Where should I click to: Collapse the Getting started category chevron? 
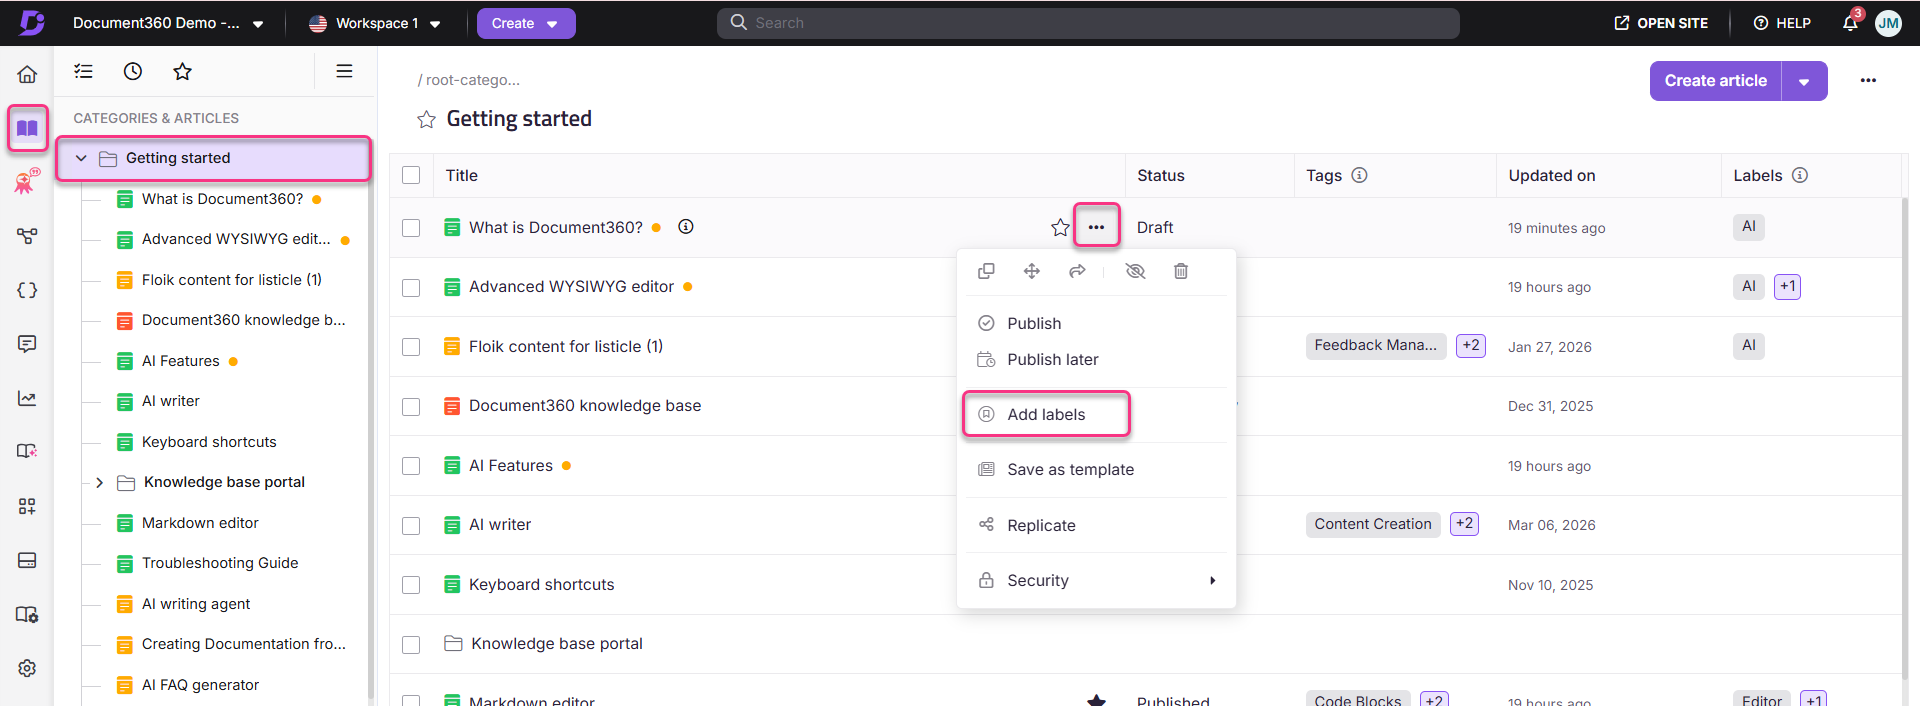coord(81,158)
